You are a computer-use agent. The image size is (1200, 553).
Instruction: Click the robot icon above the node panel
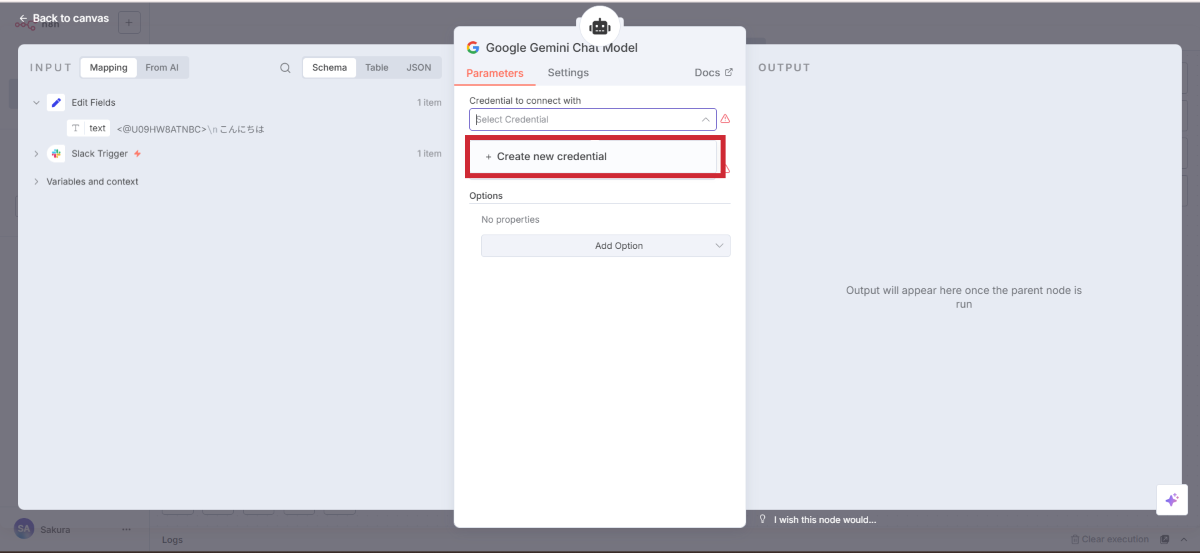(x=599, y=26)
